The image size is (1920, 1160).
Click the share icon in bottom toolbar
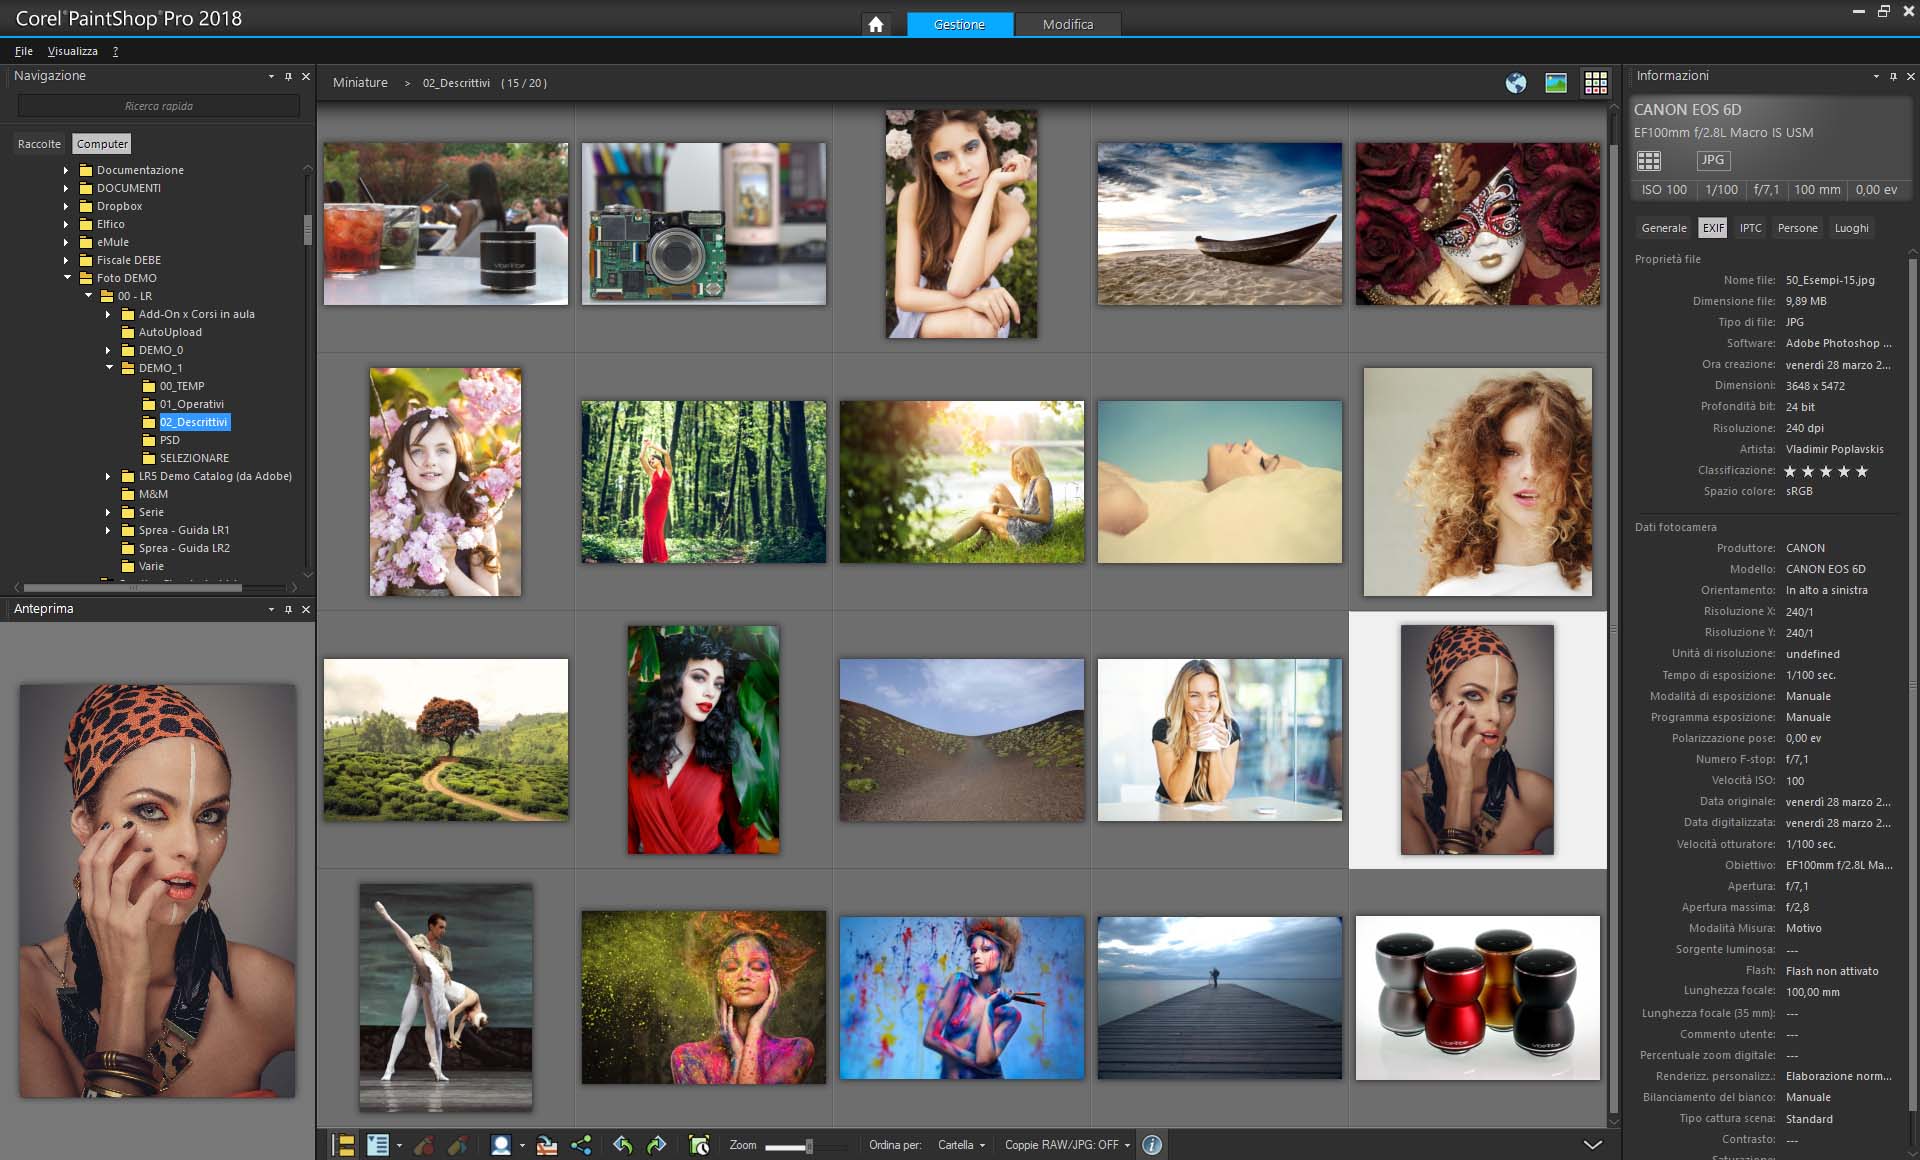point(581,1145)
